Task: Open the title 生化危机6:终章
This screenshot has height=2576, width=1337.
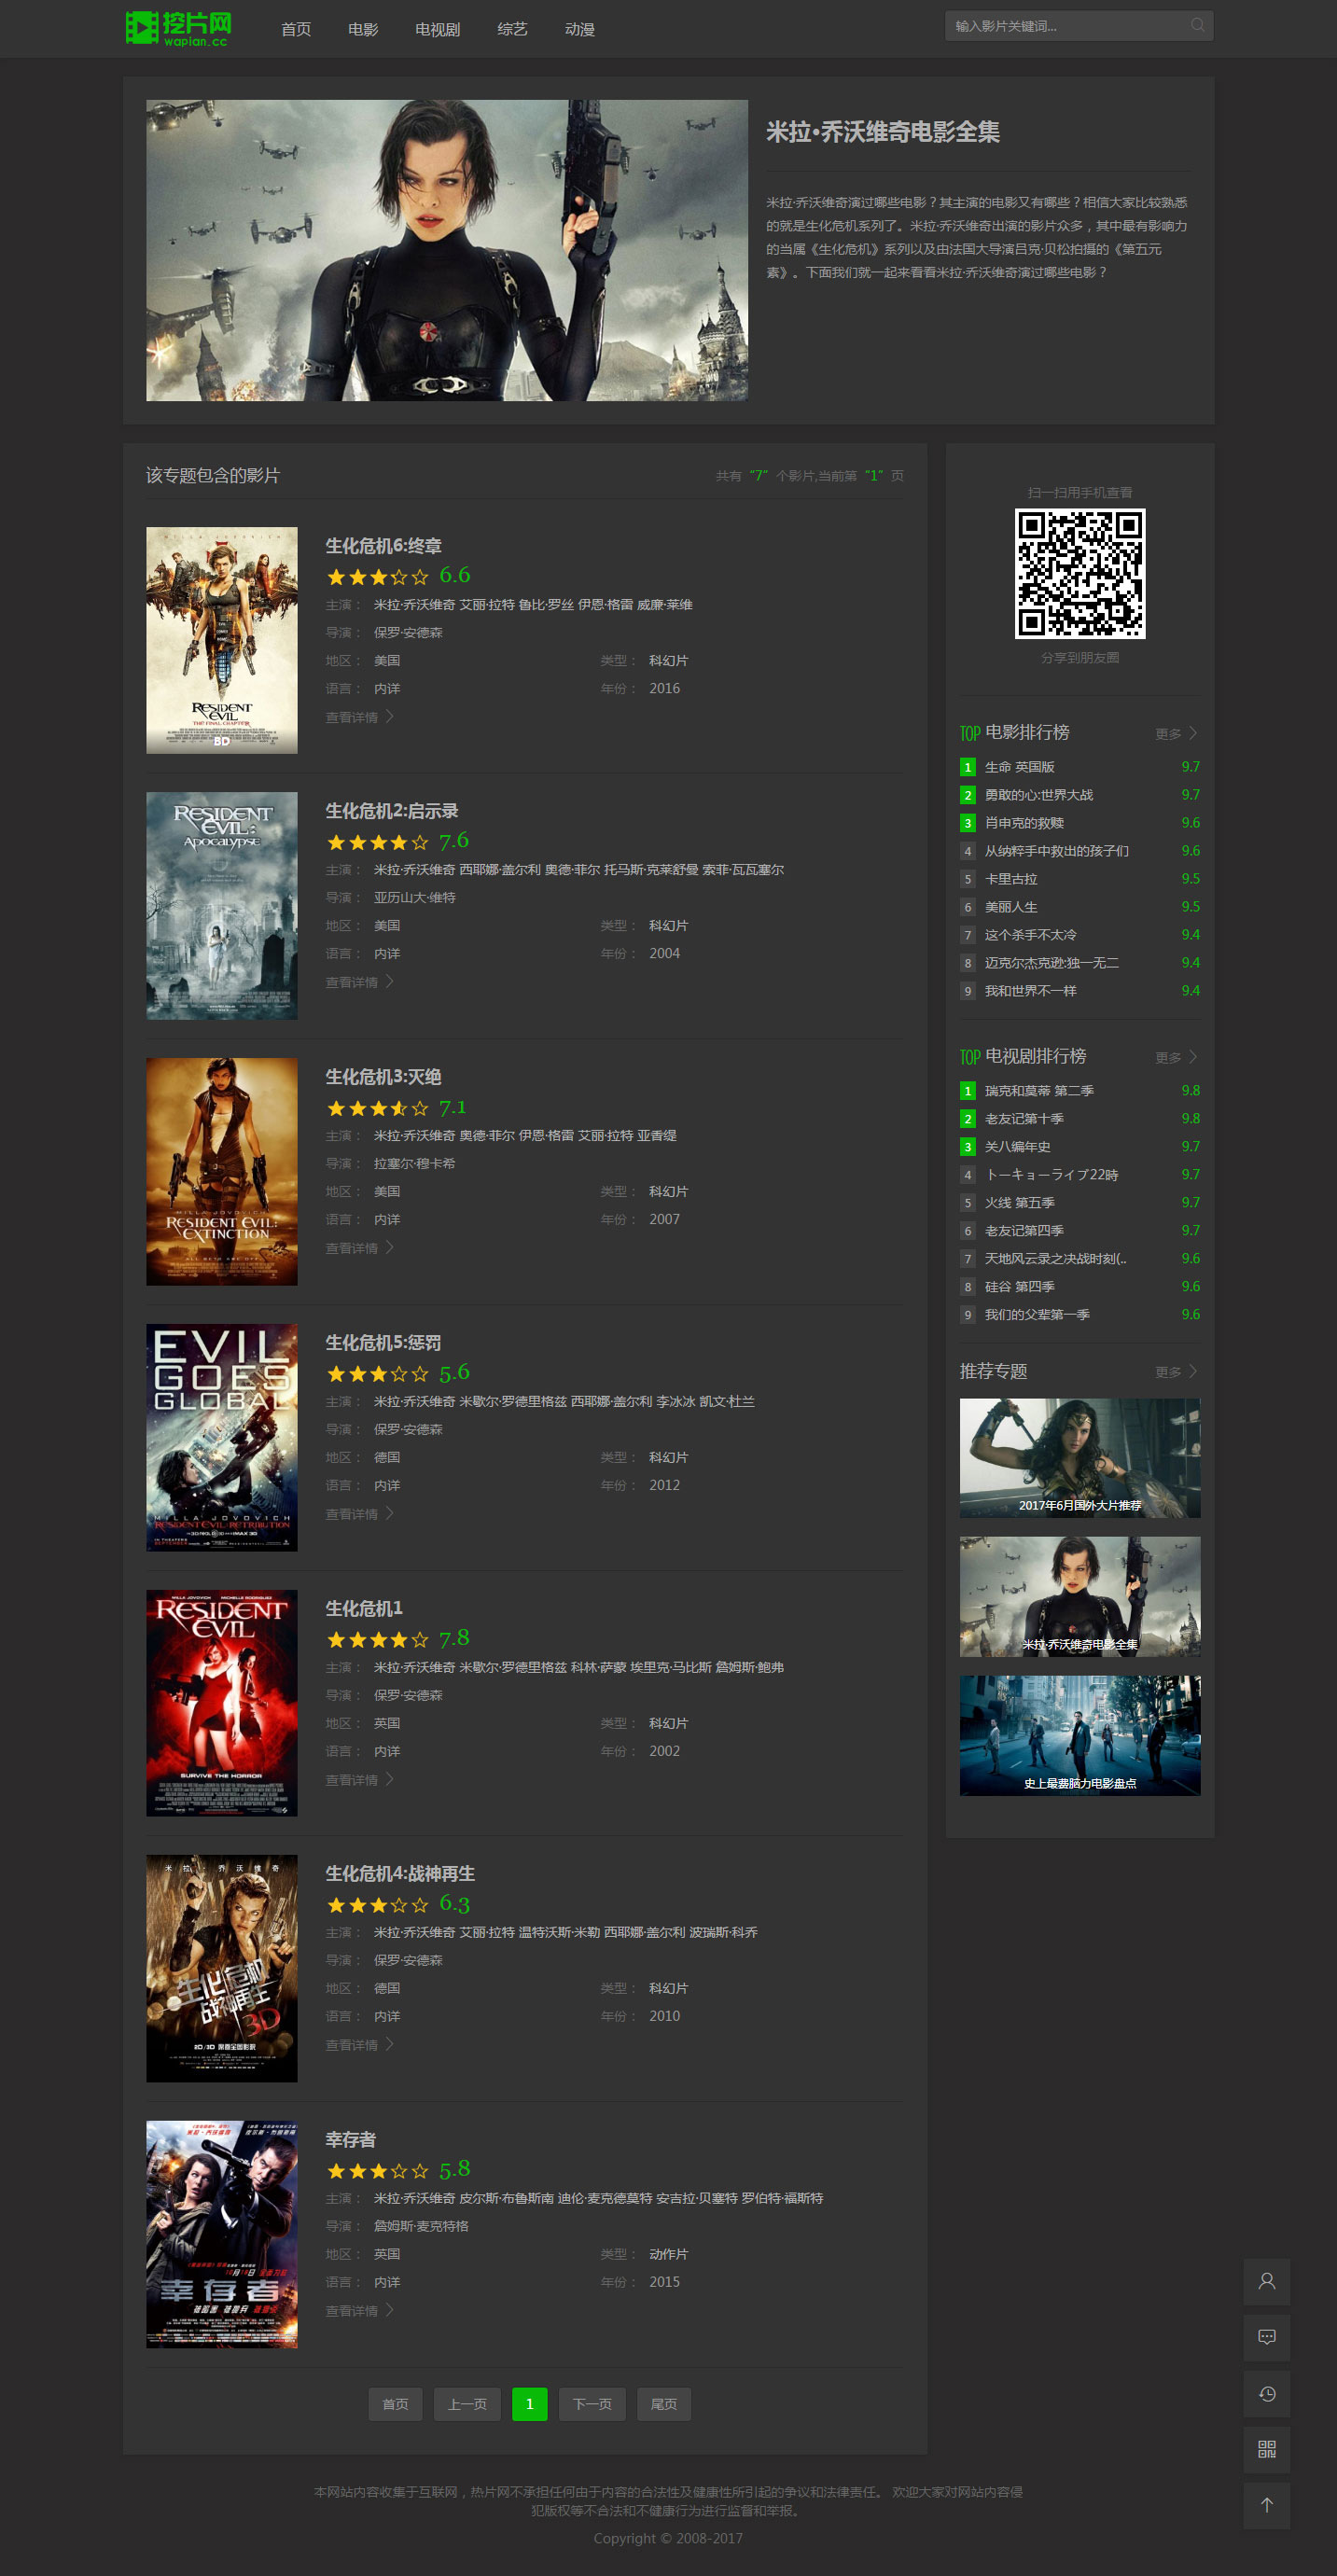Action: click(383, 546)
